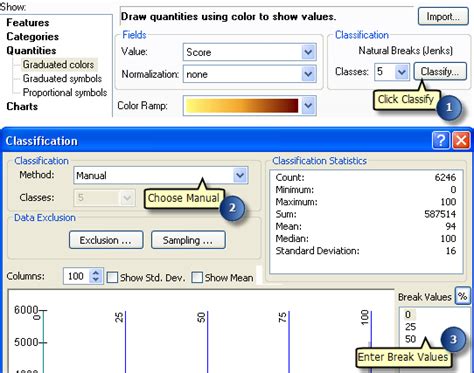
Task: Toggle the % break values button
Action: 462,296
